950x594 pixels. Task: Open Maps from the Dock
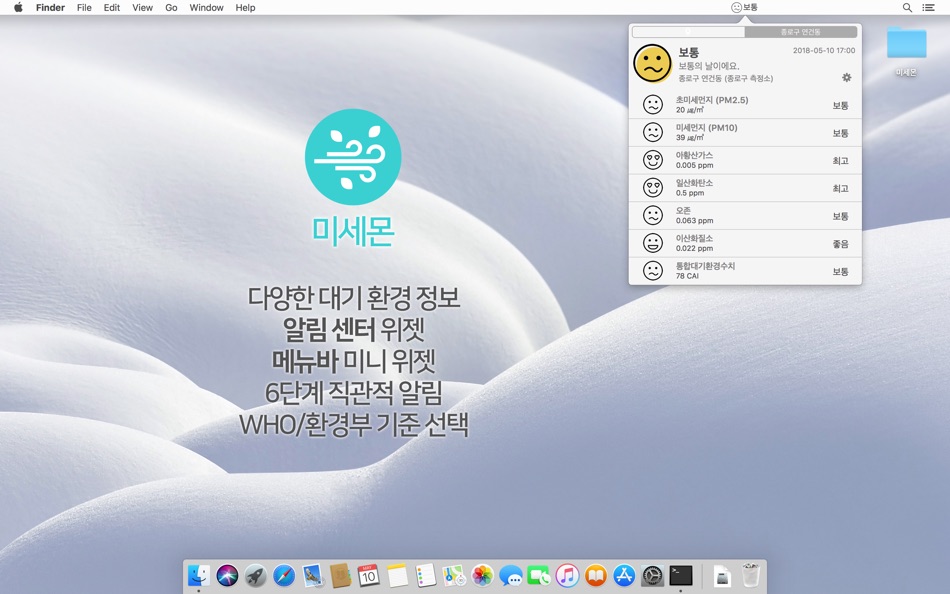click(454, 575)
